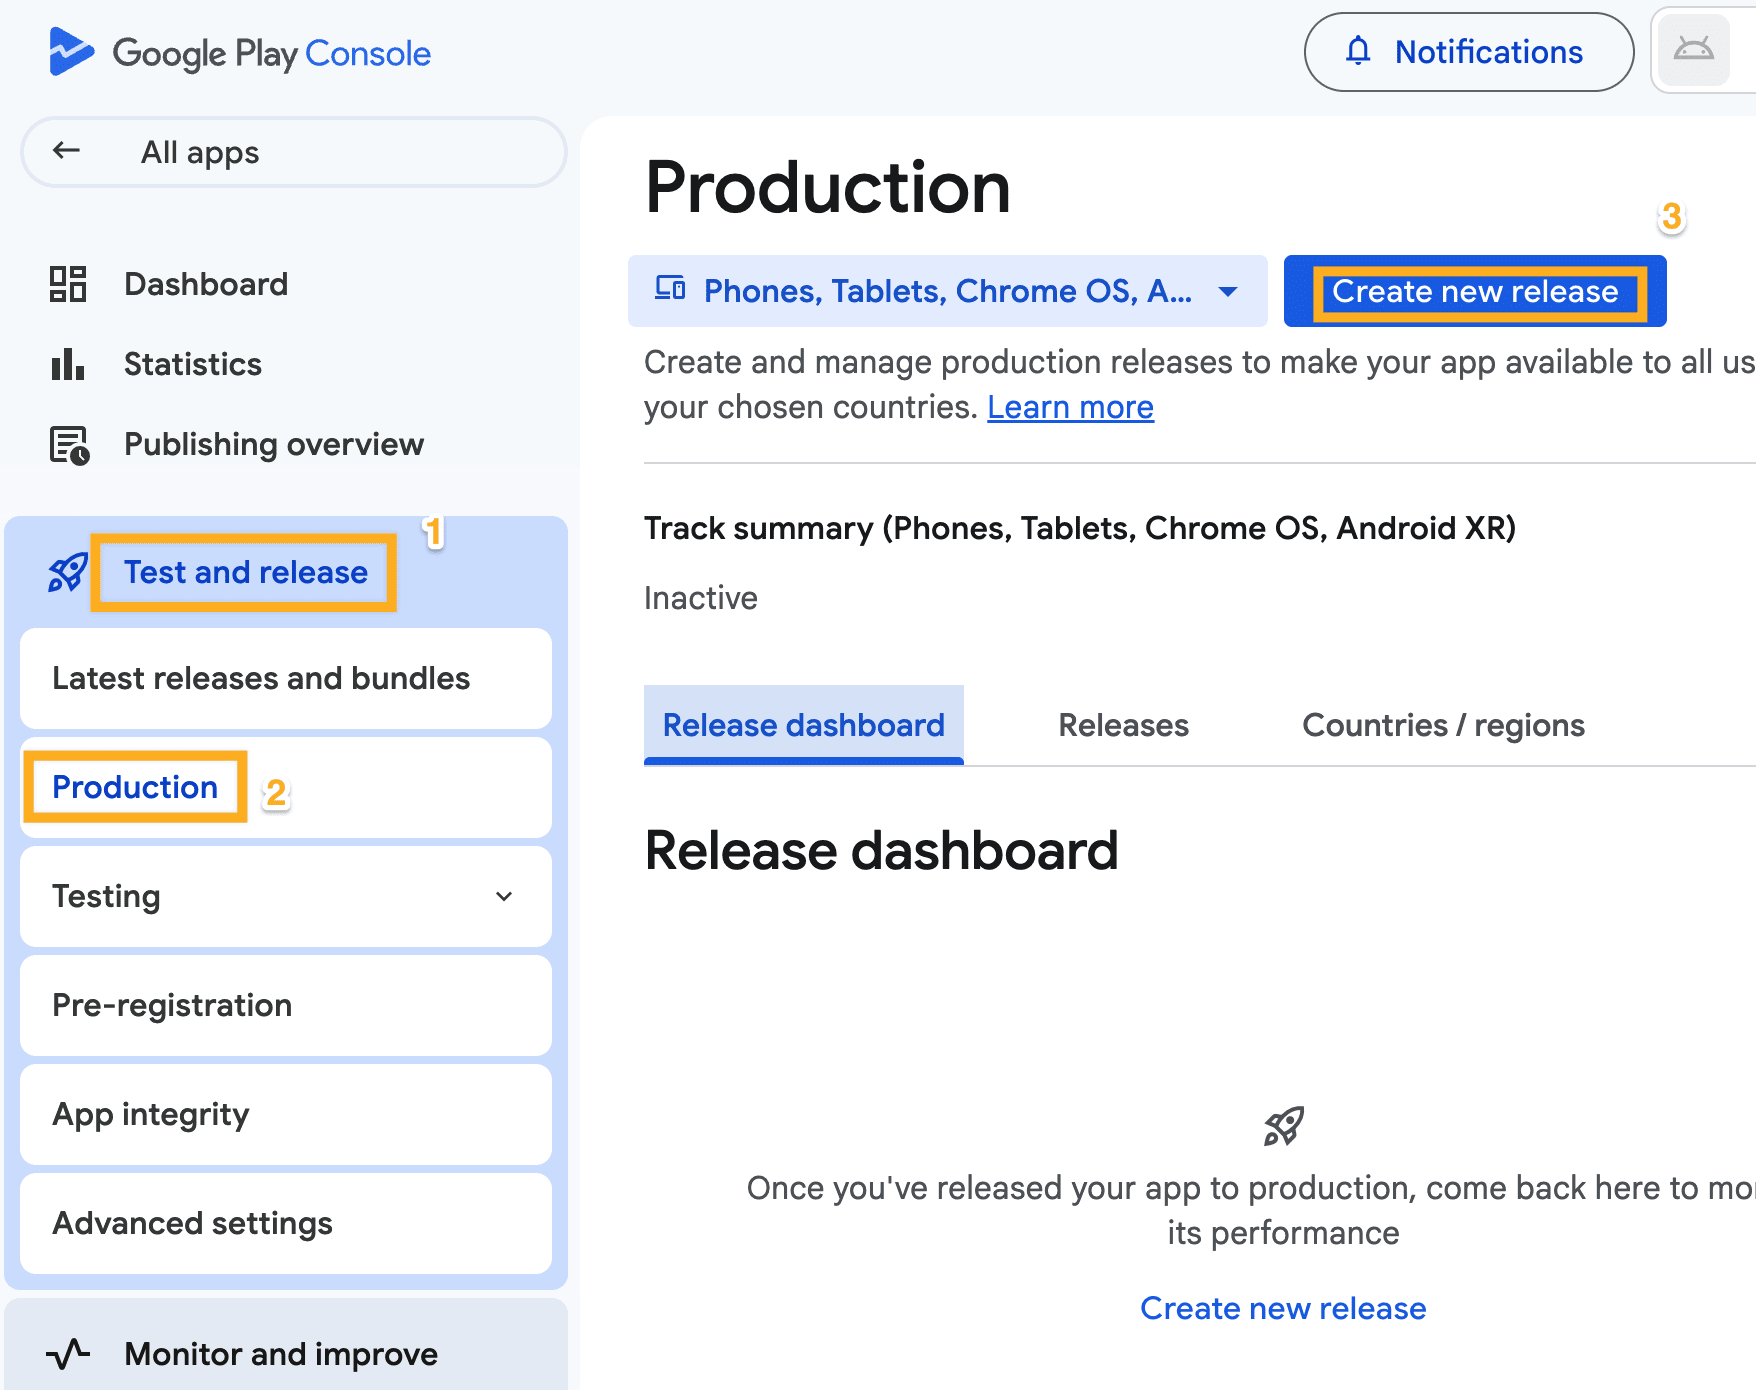Screen dimensions: 1756x1390
Task: Click the Google Play Console logo icon
Action: coord(71,52)
